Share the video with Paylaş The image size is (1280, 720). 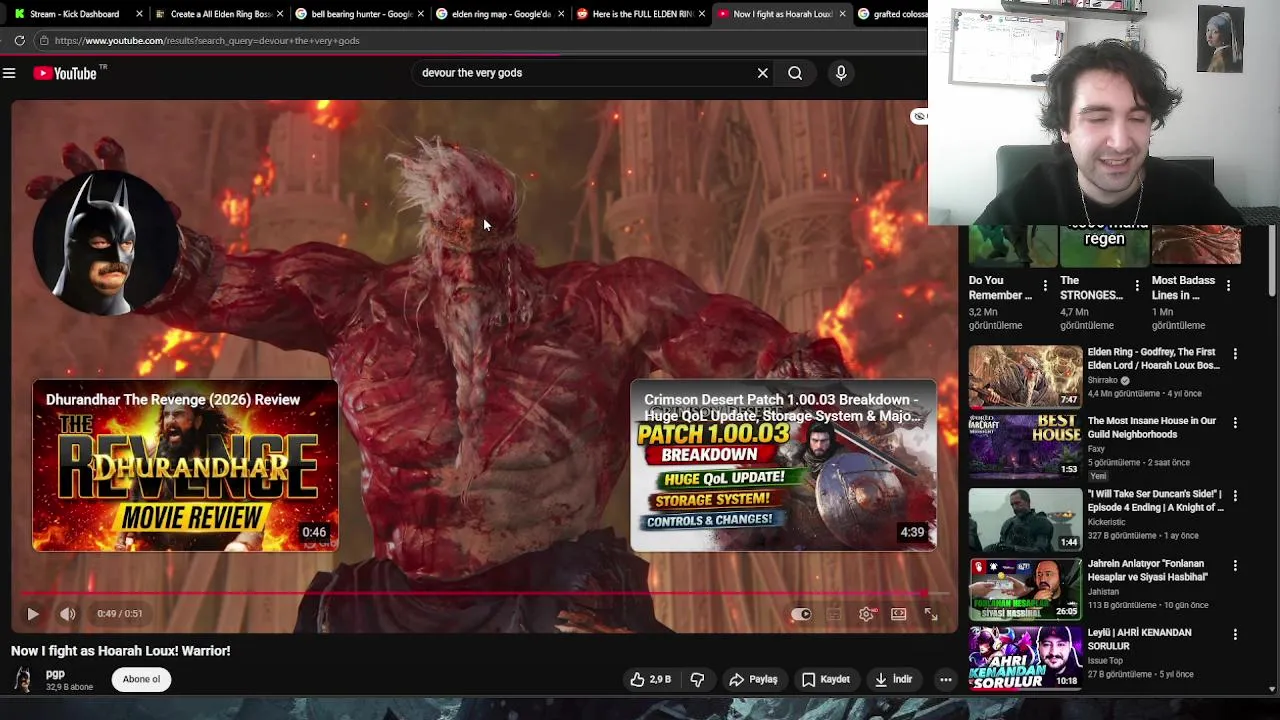coord(753,679)
